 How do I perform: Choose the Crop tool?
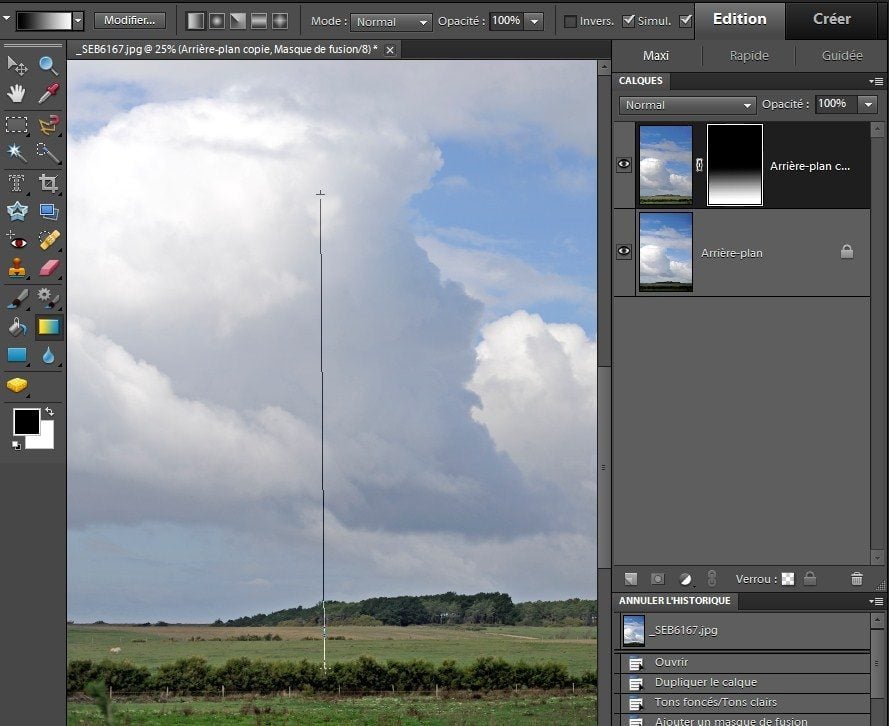[48, 182]
